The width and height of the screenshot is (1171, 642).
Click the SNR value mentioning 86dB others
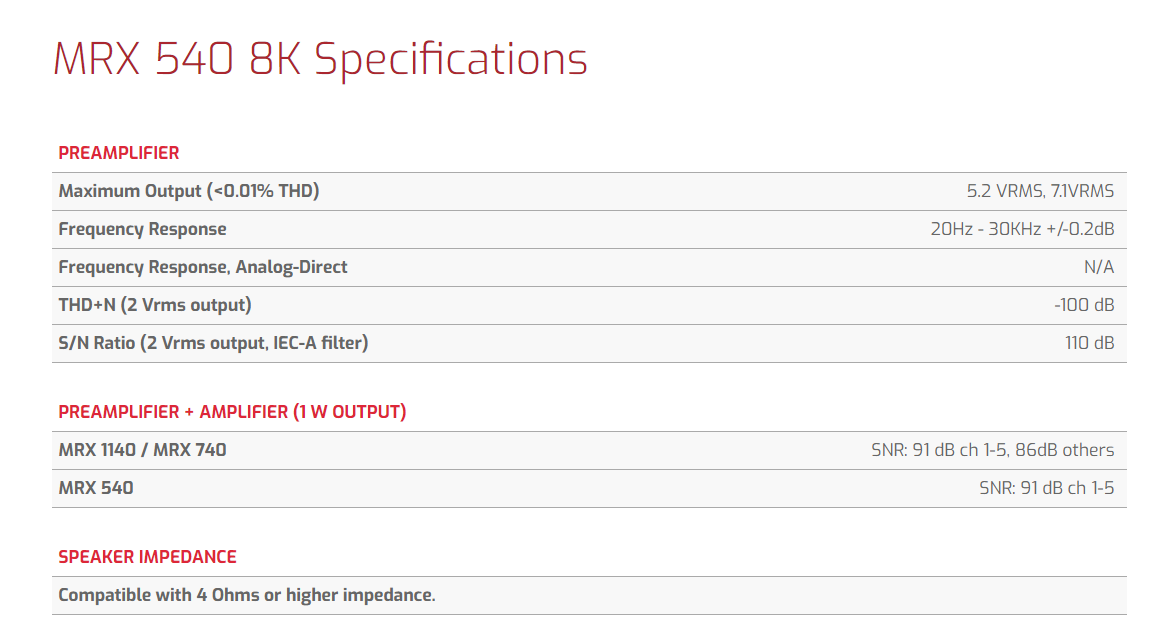[x=992, y=450]
